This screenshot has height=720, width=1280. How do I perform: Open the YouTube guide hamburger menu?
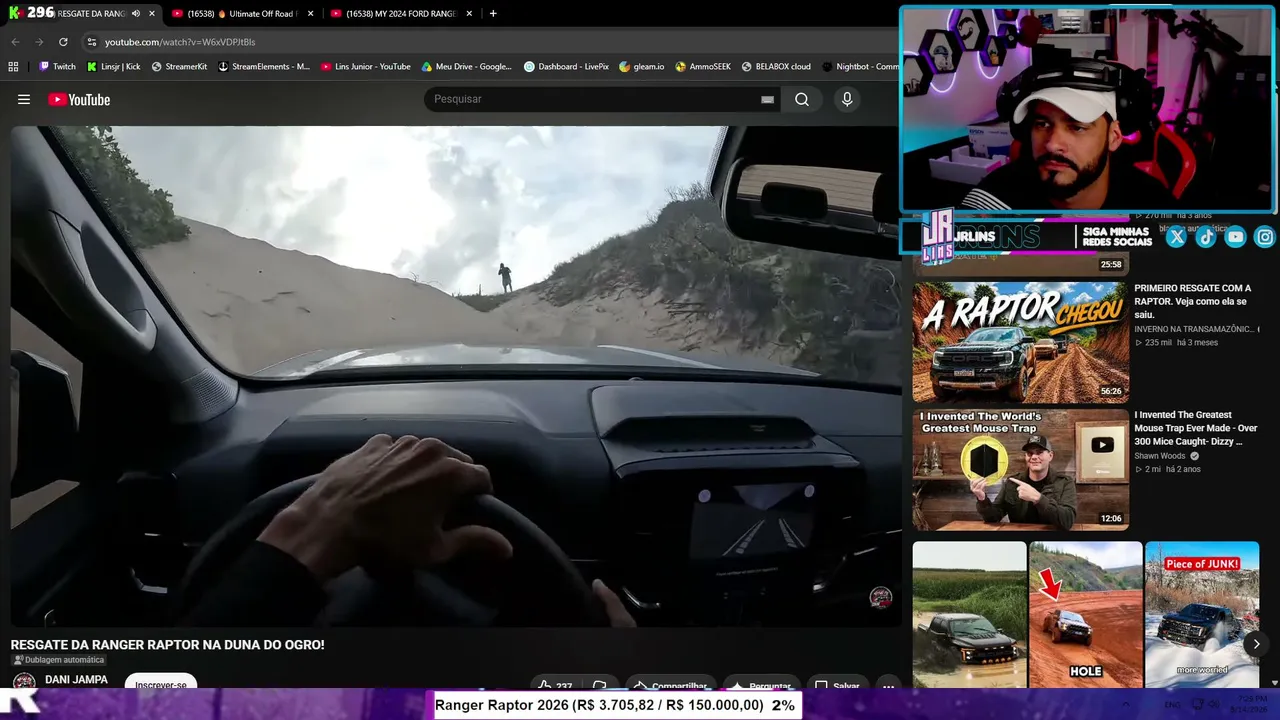24,99
